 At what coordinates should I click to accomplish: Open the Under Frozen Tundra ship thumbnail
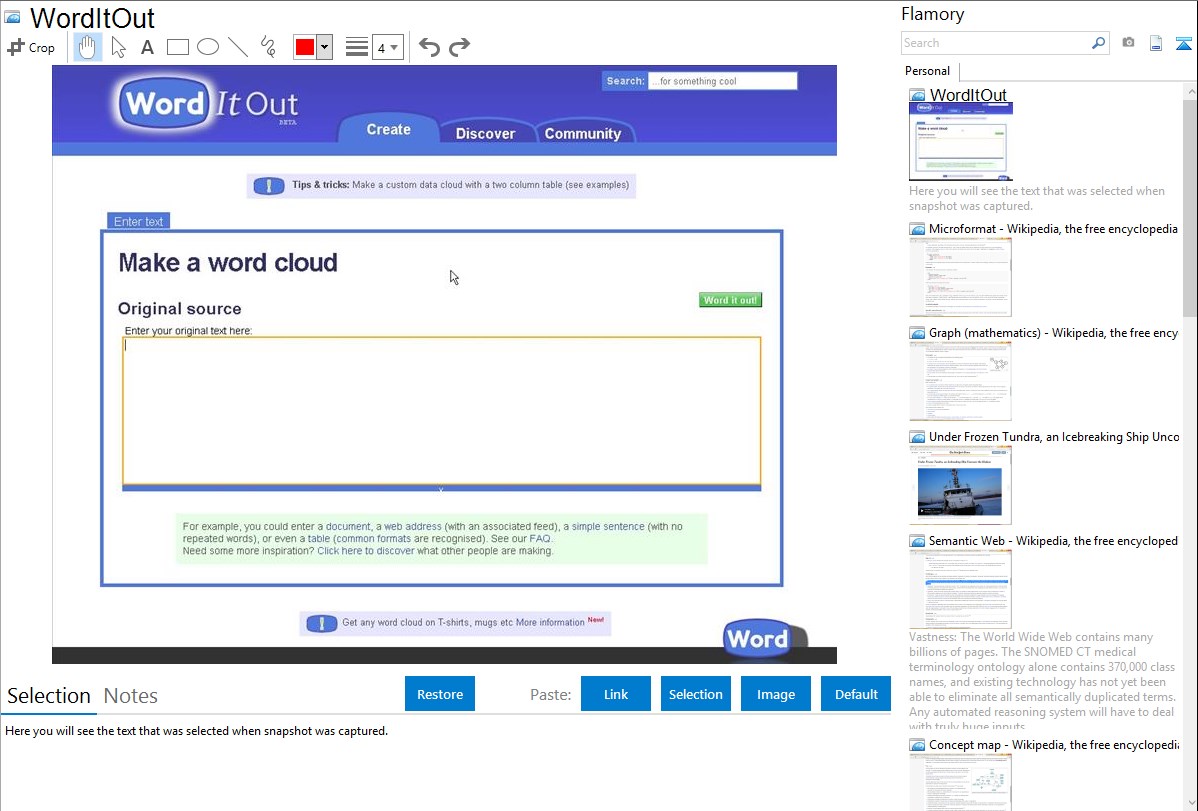click(960, 485)
